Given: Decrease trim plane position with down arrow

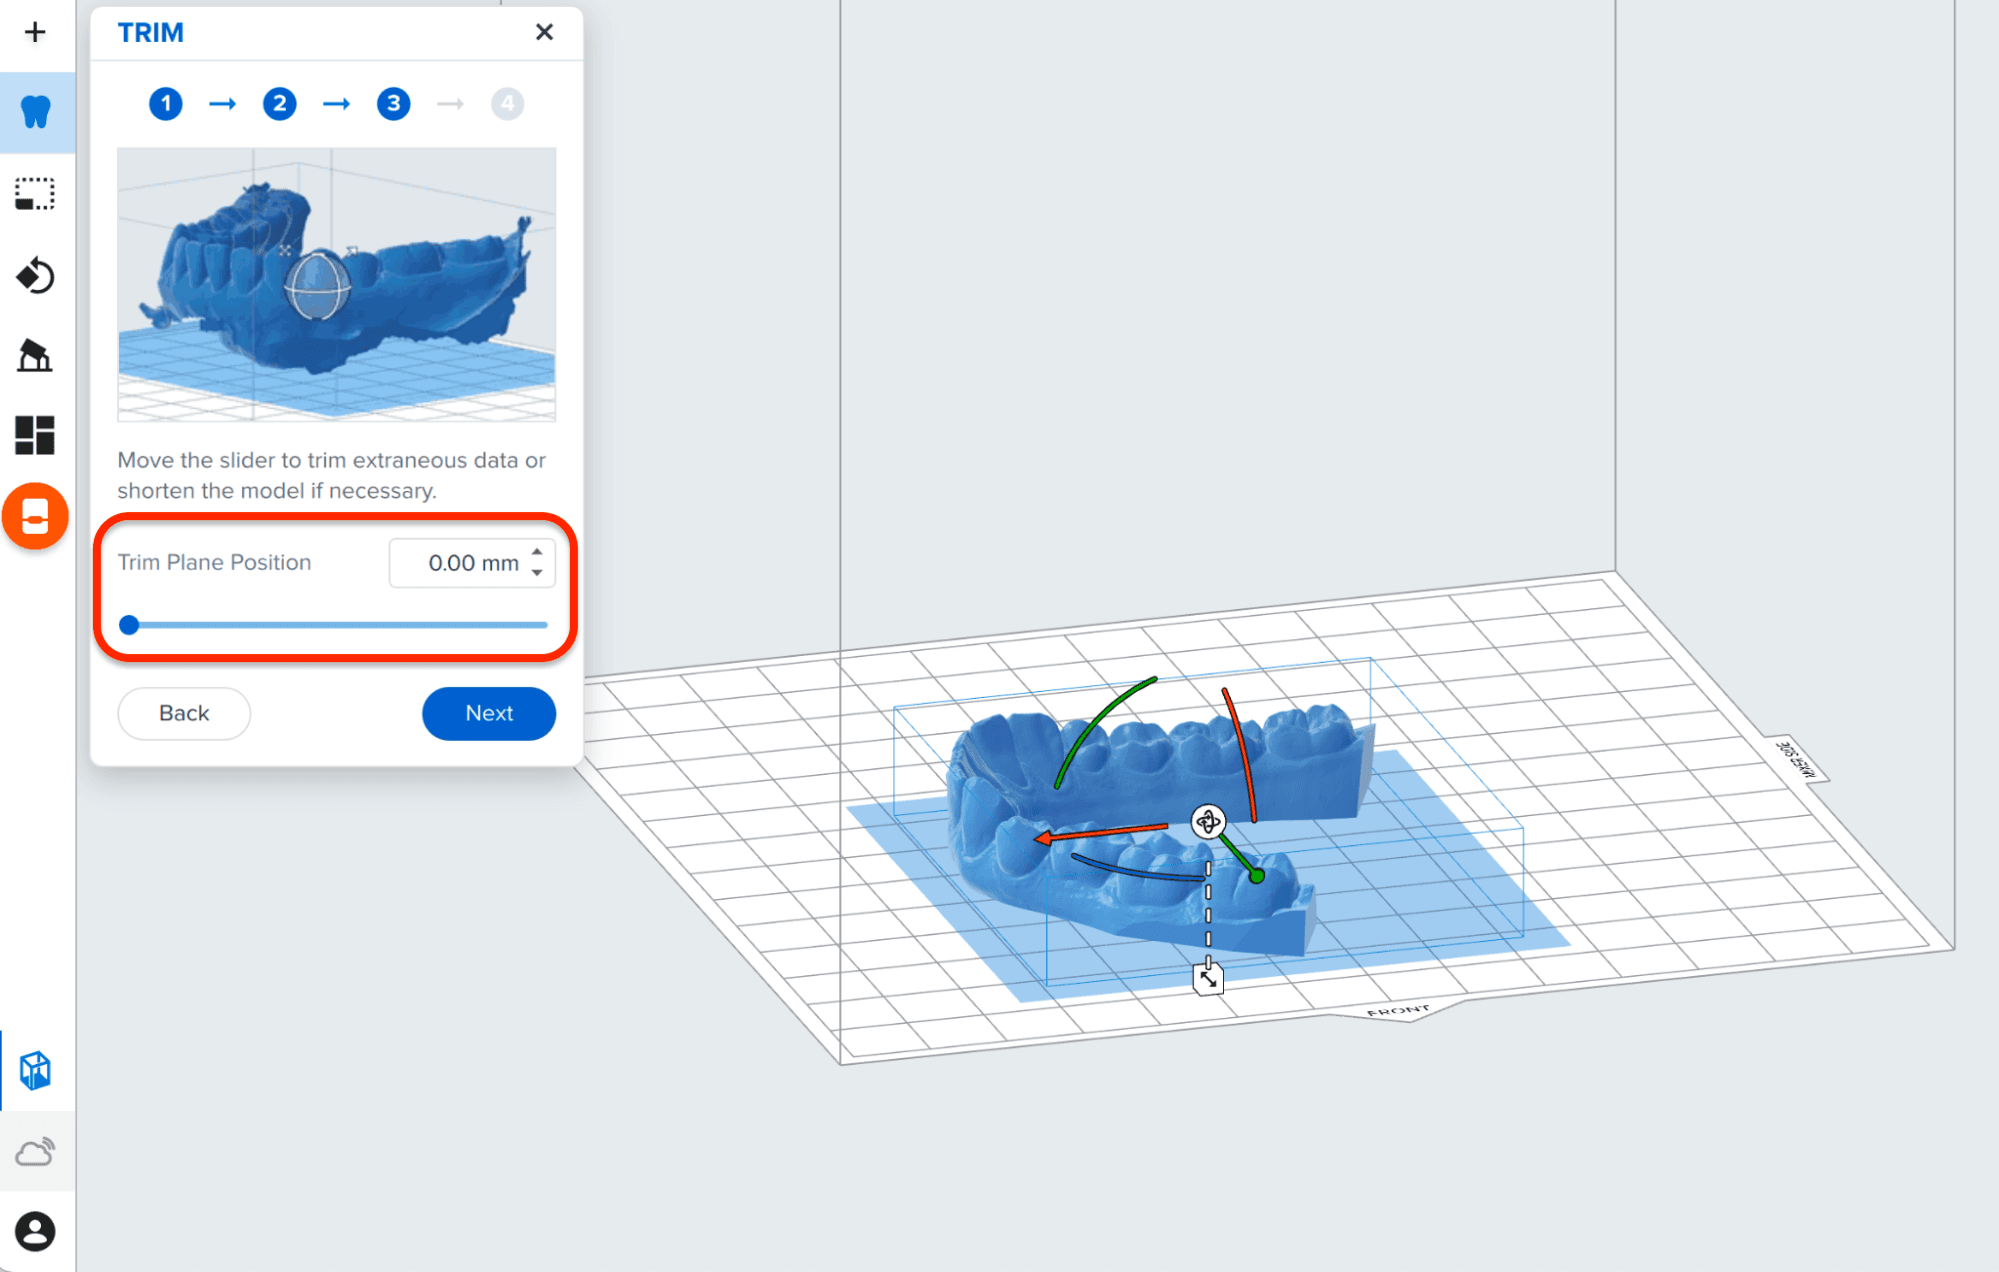Looking at the screenshot, I should click(x=537, y=573).
